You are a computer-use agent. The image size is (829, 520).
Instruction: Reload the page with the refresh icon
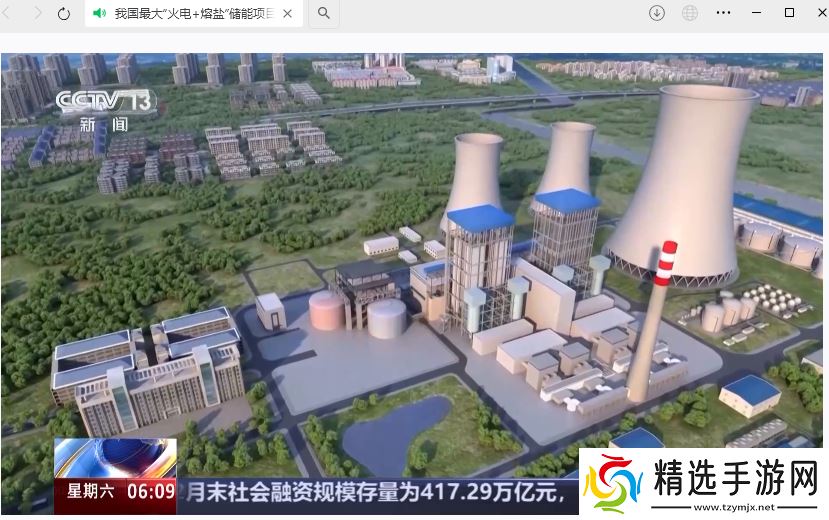point(64,13)
